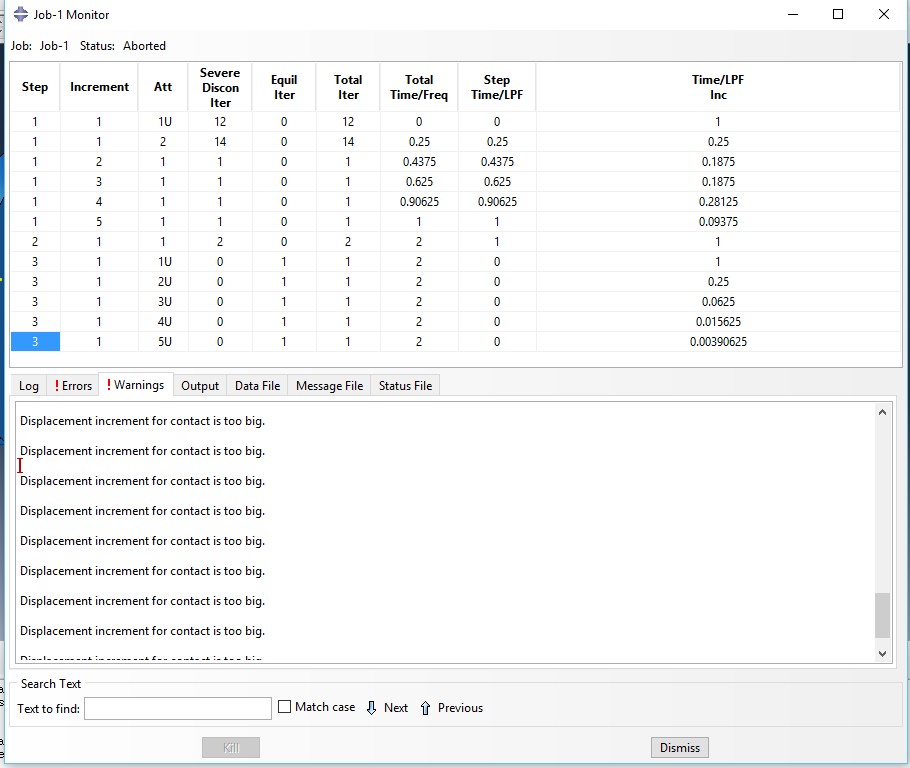Select the Data File tab
Viewport: 910px width, 768px height.
(257, 386)
